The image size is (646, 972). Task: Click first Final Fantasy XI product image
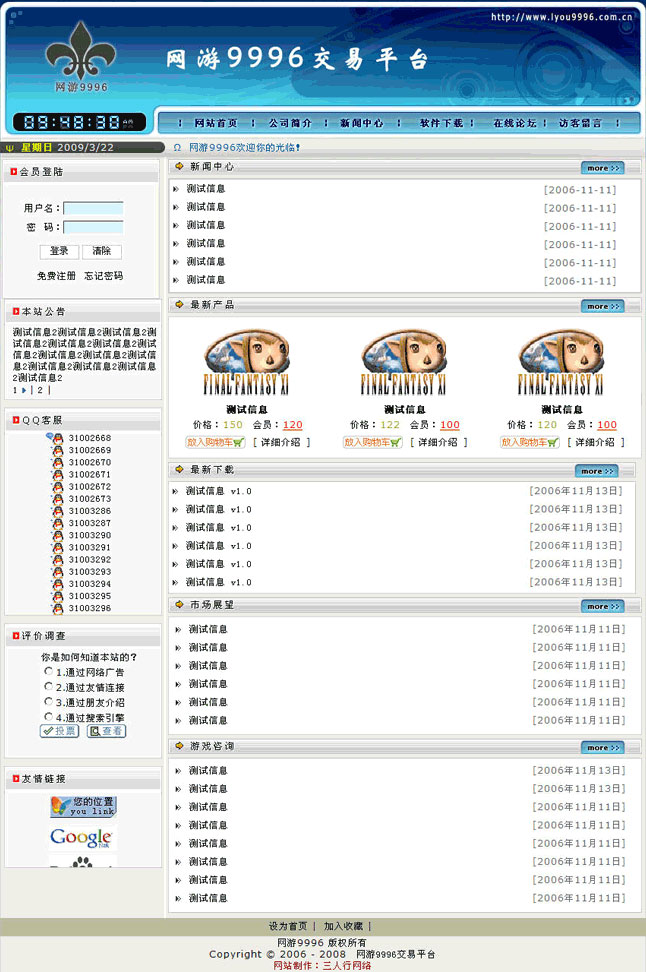246,363
